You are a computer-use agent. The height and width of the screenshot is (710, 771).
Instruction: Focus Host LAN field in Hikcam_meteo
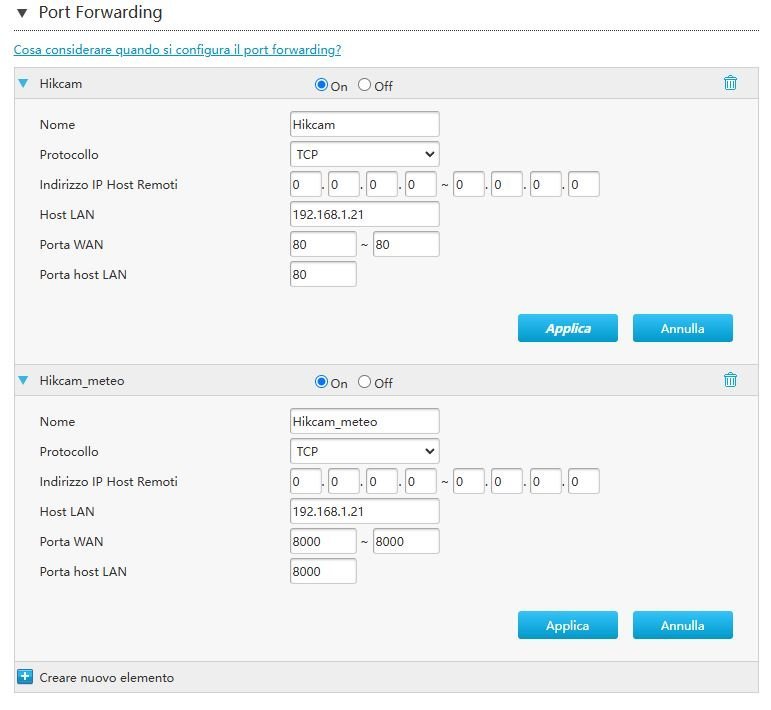[x=364, y=511]
